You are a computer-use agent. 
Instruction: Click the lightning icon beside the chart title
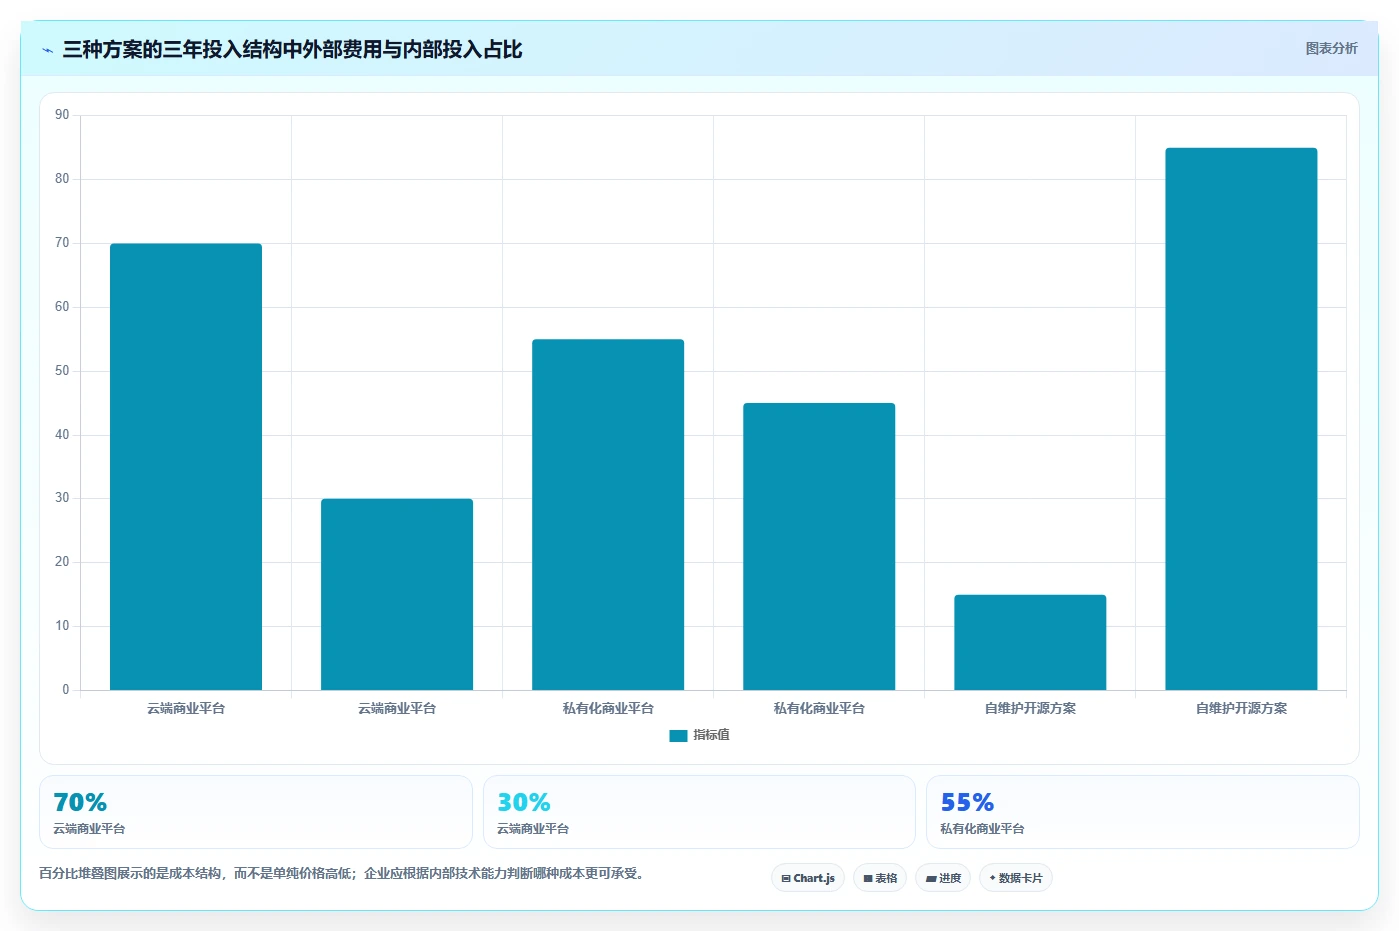(x=47, y=50)
